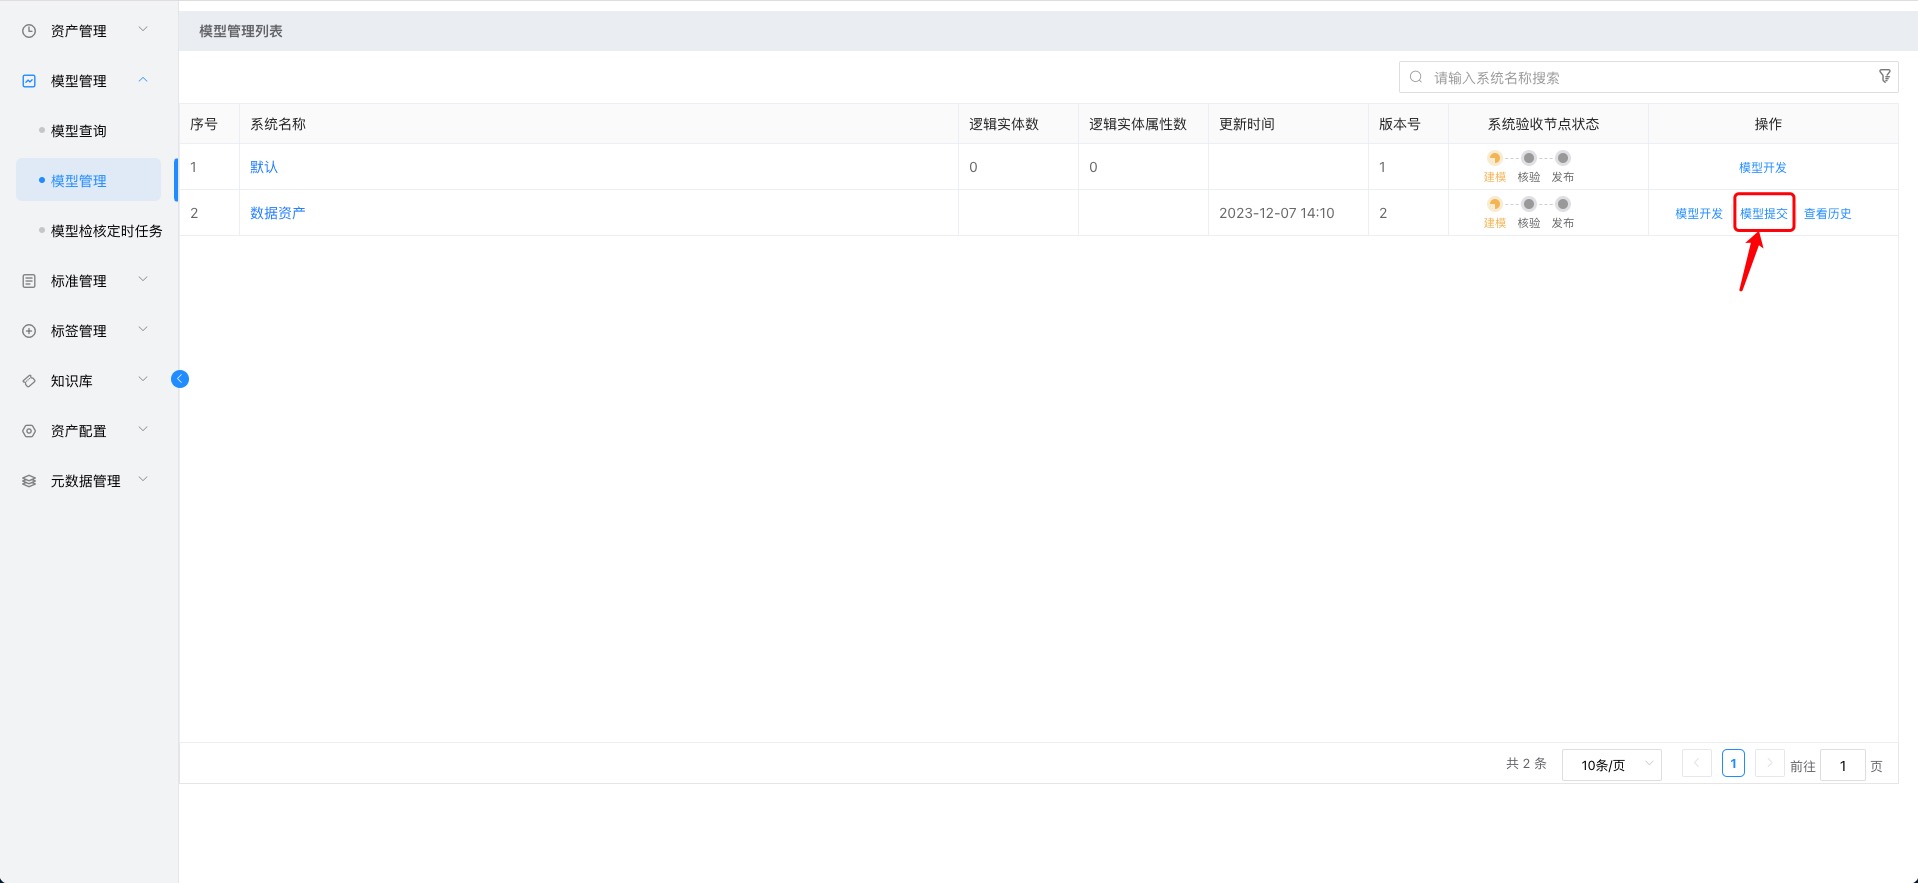Viewport: 1918px width, 883px height.
Task: Go to the previous page arrow
Action: coord(1697,763)
